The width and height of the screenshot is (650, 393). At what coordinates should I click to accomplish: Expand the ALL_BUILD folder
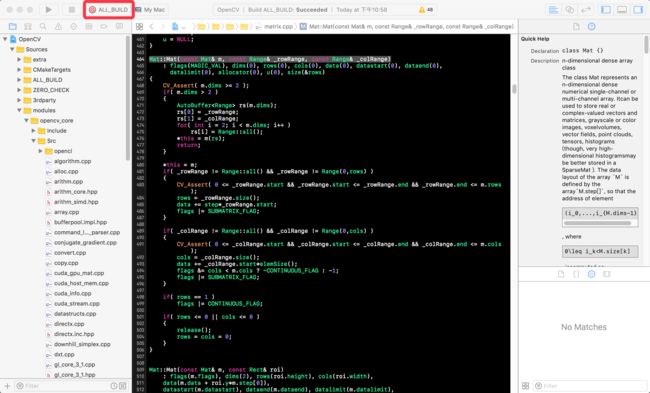[19, 80]
